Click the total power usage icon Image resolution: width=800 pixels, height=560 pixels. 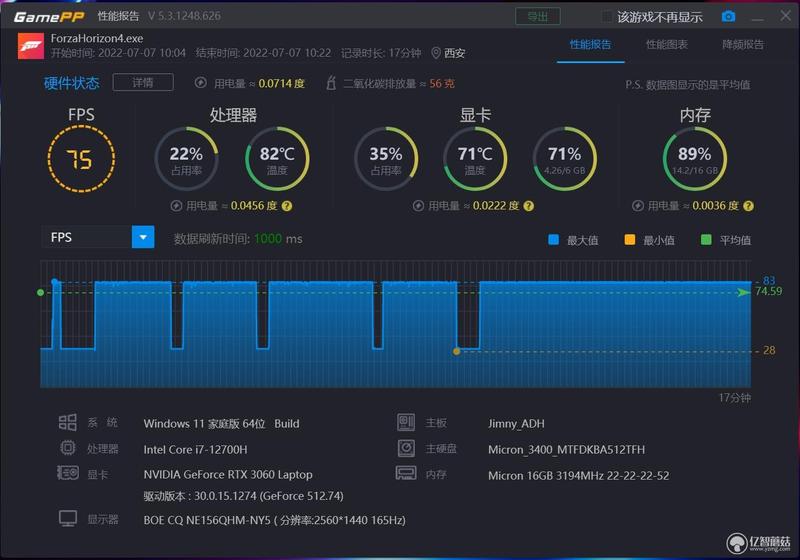click(x=201, y=83)
